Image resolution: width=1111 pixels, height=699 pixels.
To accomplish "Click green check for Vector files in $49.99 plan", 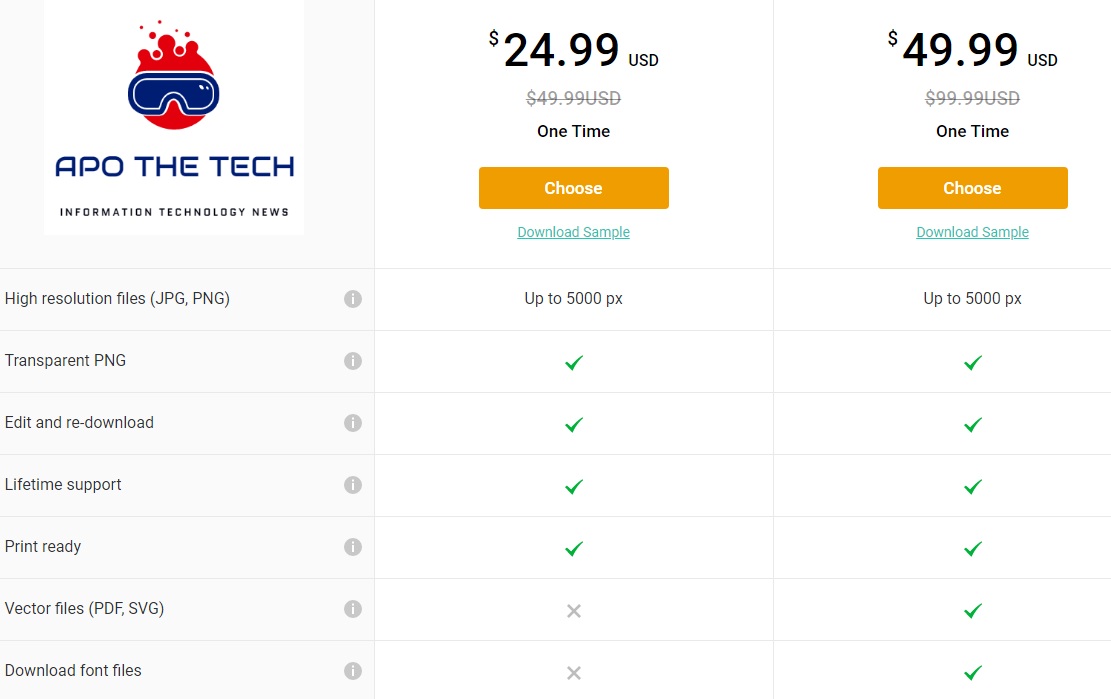I will pyautogui.click(x=973, y=610).
